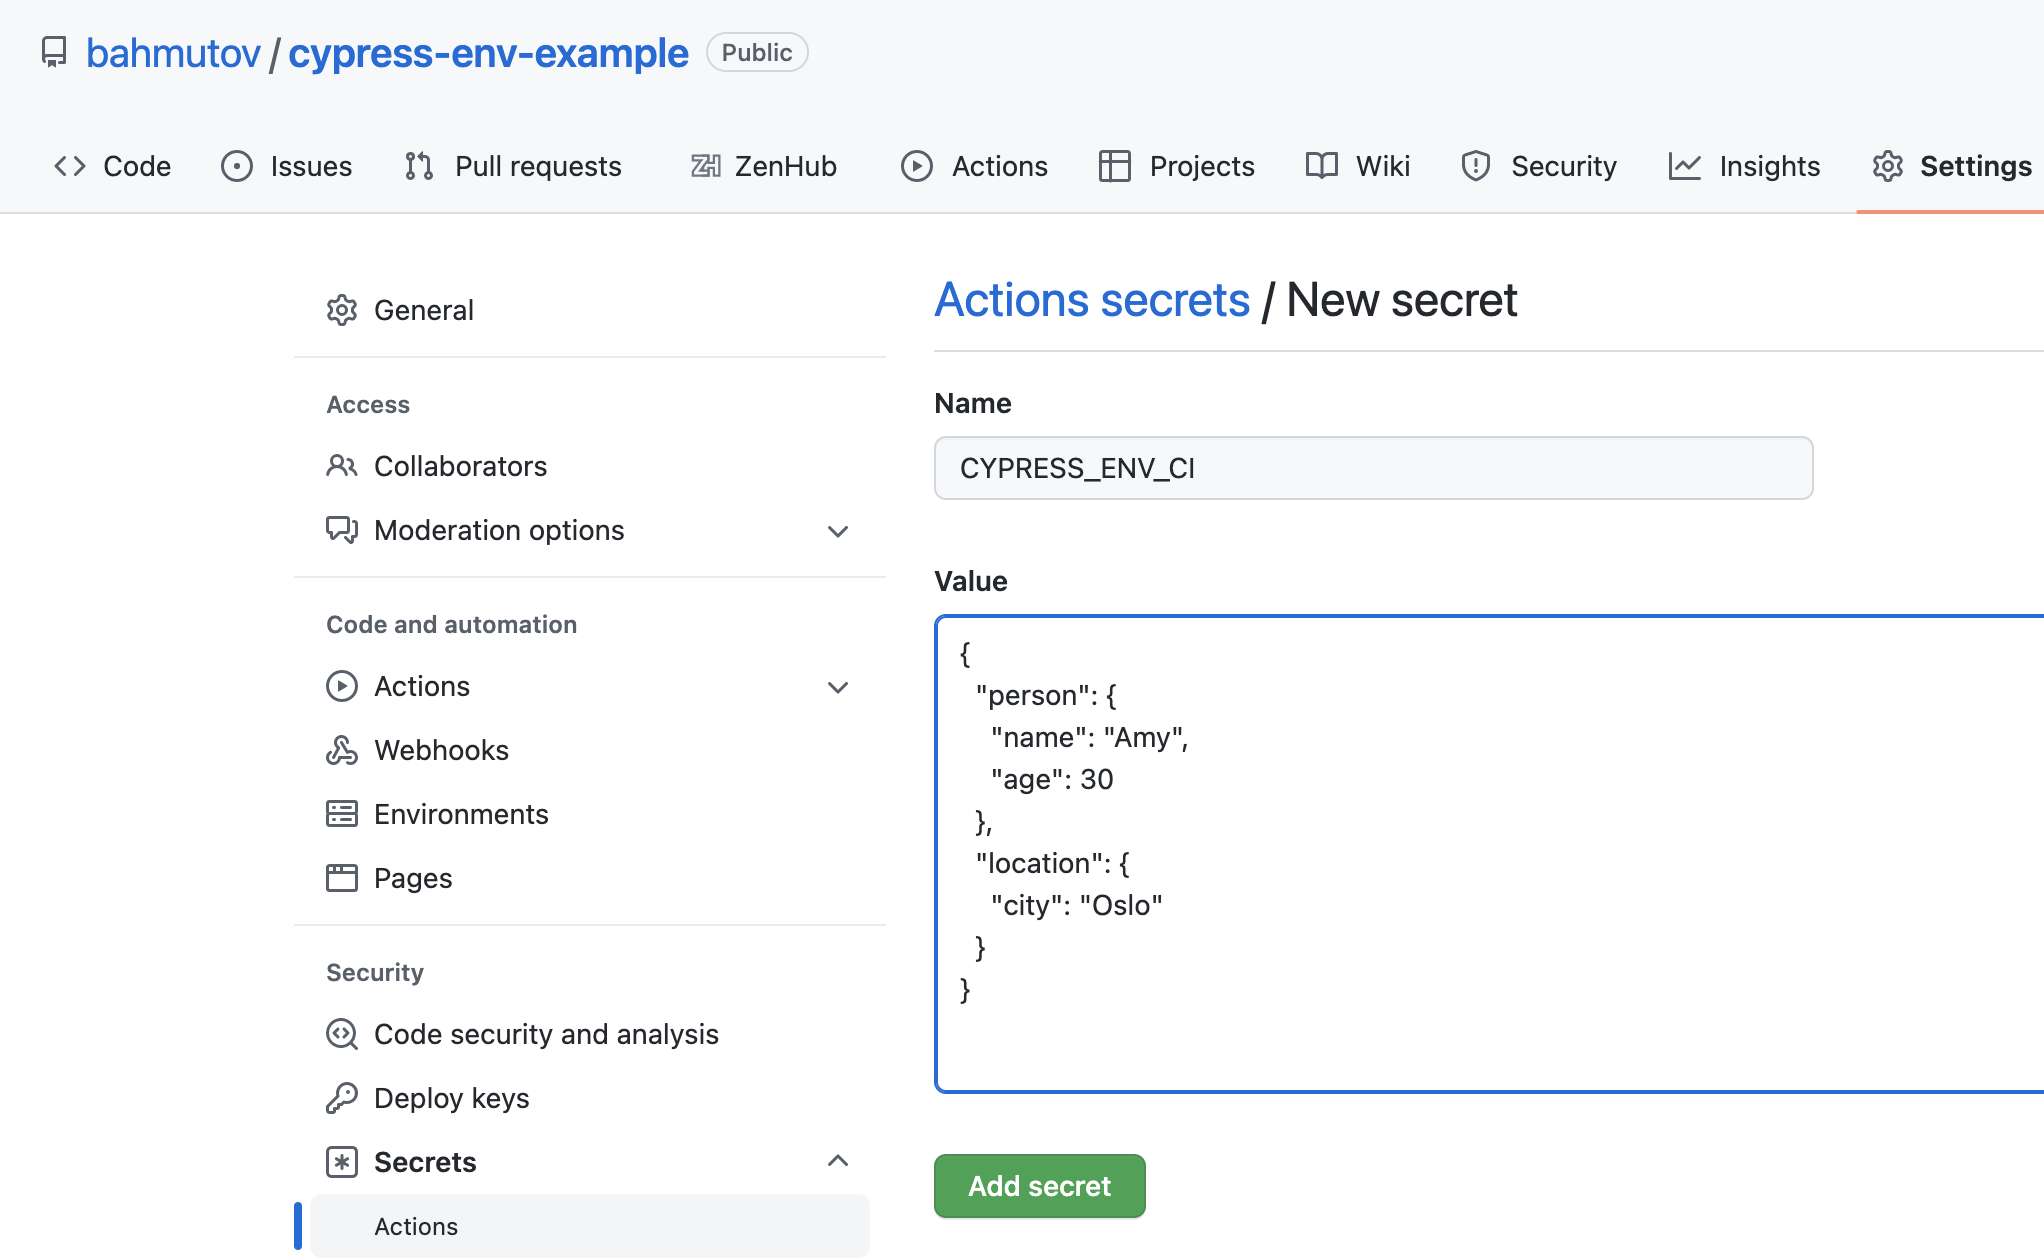Click the Webhooks hook icon

click(x=342, y=749)
